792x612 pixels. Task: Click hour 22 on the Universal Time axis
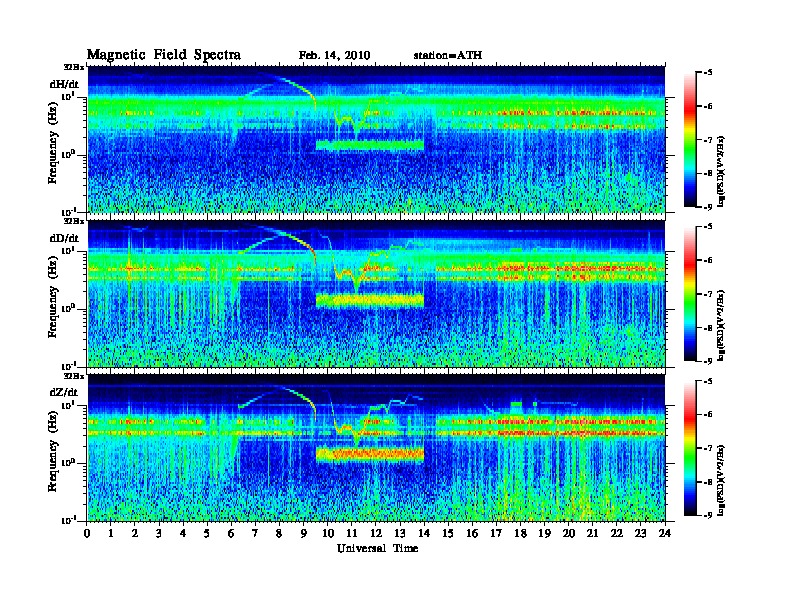(616, 533)
